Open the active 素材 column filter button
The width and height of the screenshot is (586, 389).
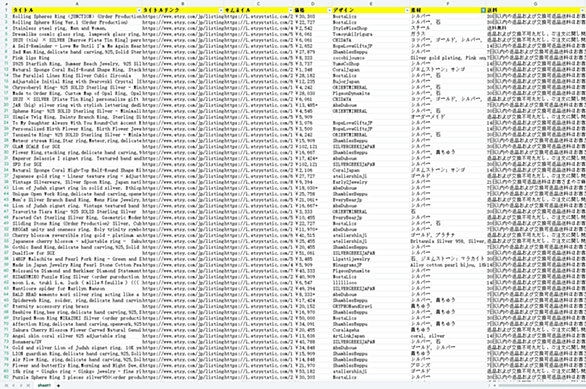click(x=483, y=10)
